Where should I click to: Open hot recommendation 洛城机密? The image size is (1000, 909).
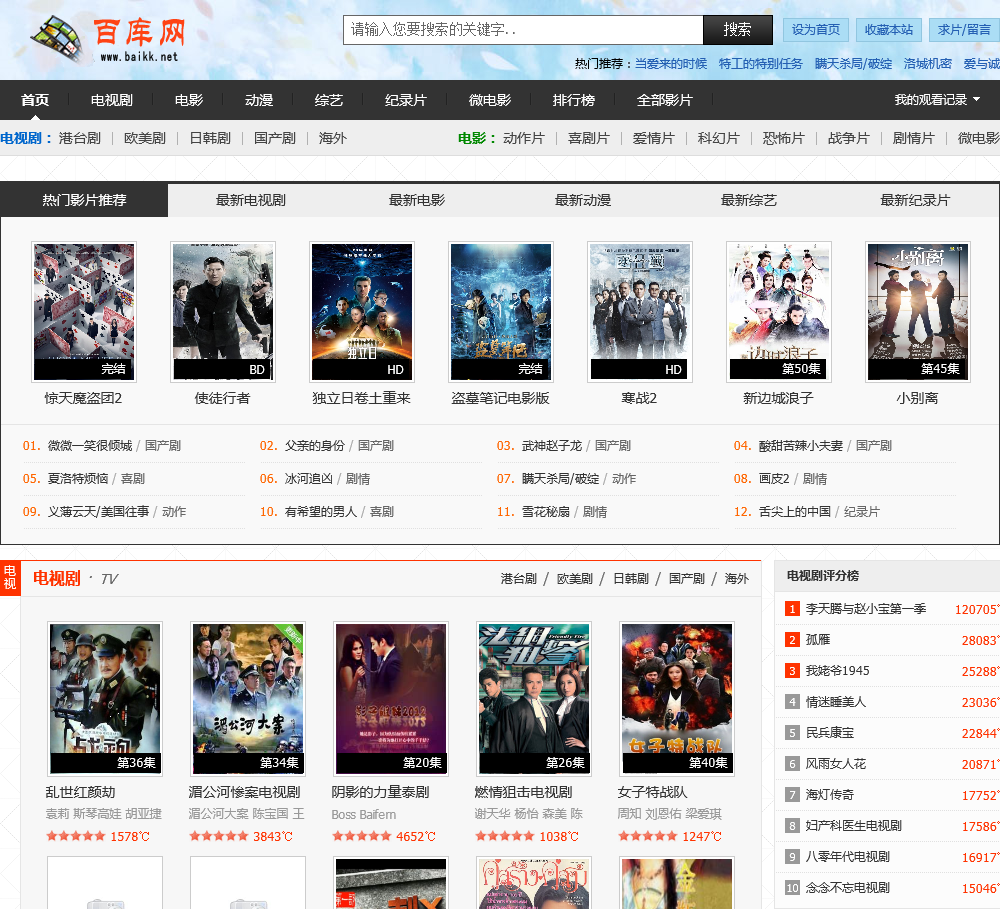coord(927,64)
